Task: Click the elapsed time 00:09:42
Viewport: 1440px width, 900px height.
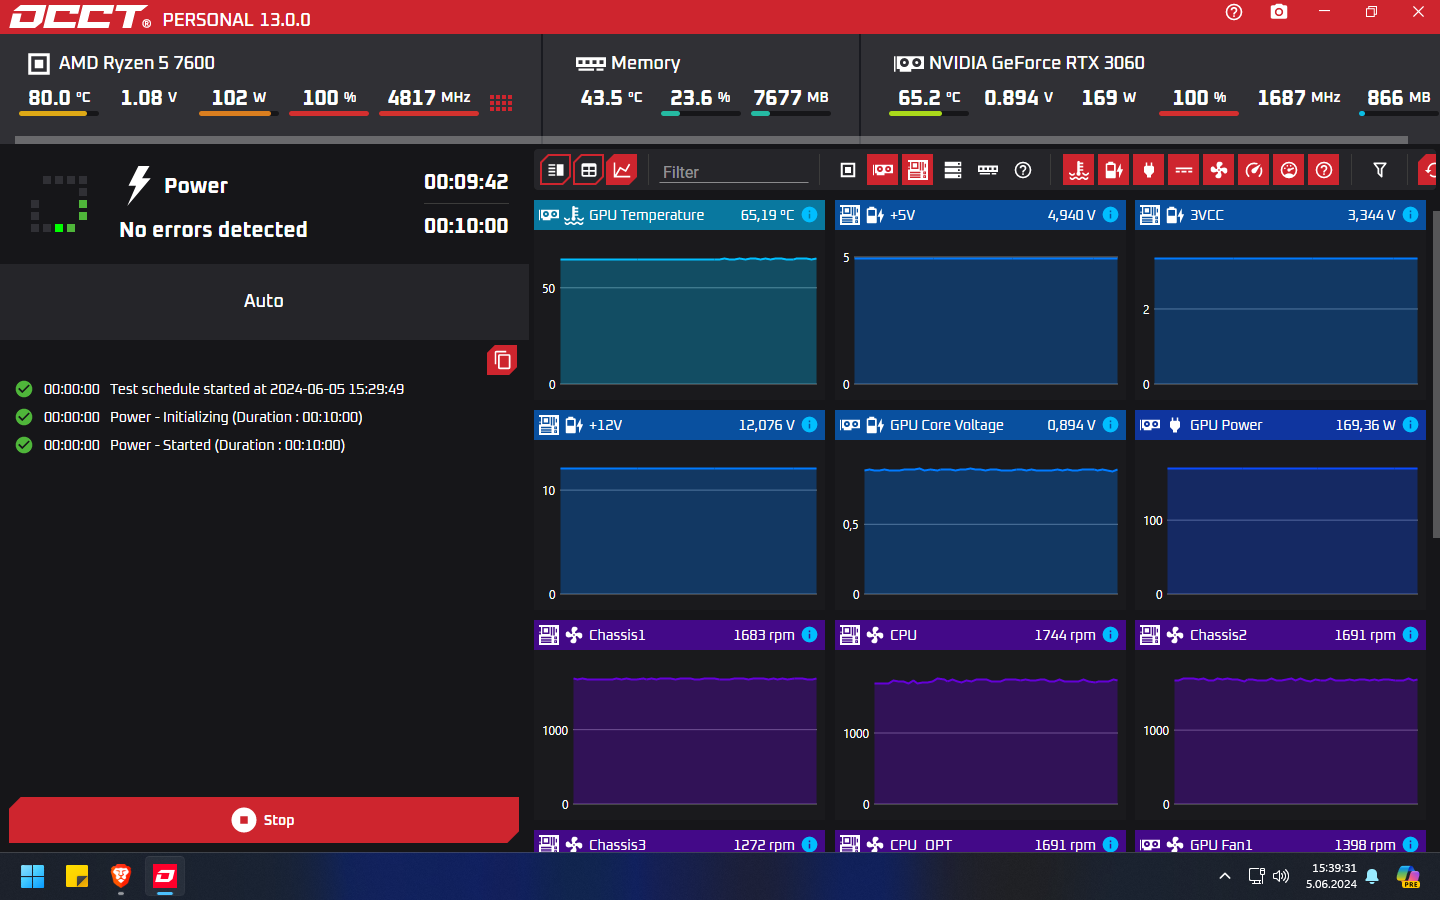Action: (x=466, y=182)
